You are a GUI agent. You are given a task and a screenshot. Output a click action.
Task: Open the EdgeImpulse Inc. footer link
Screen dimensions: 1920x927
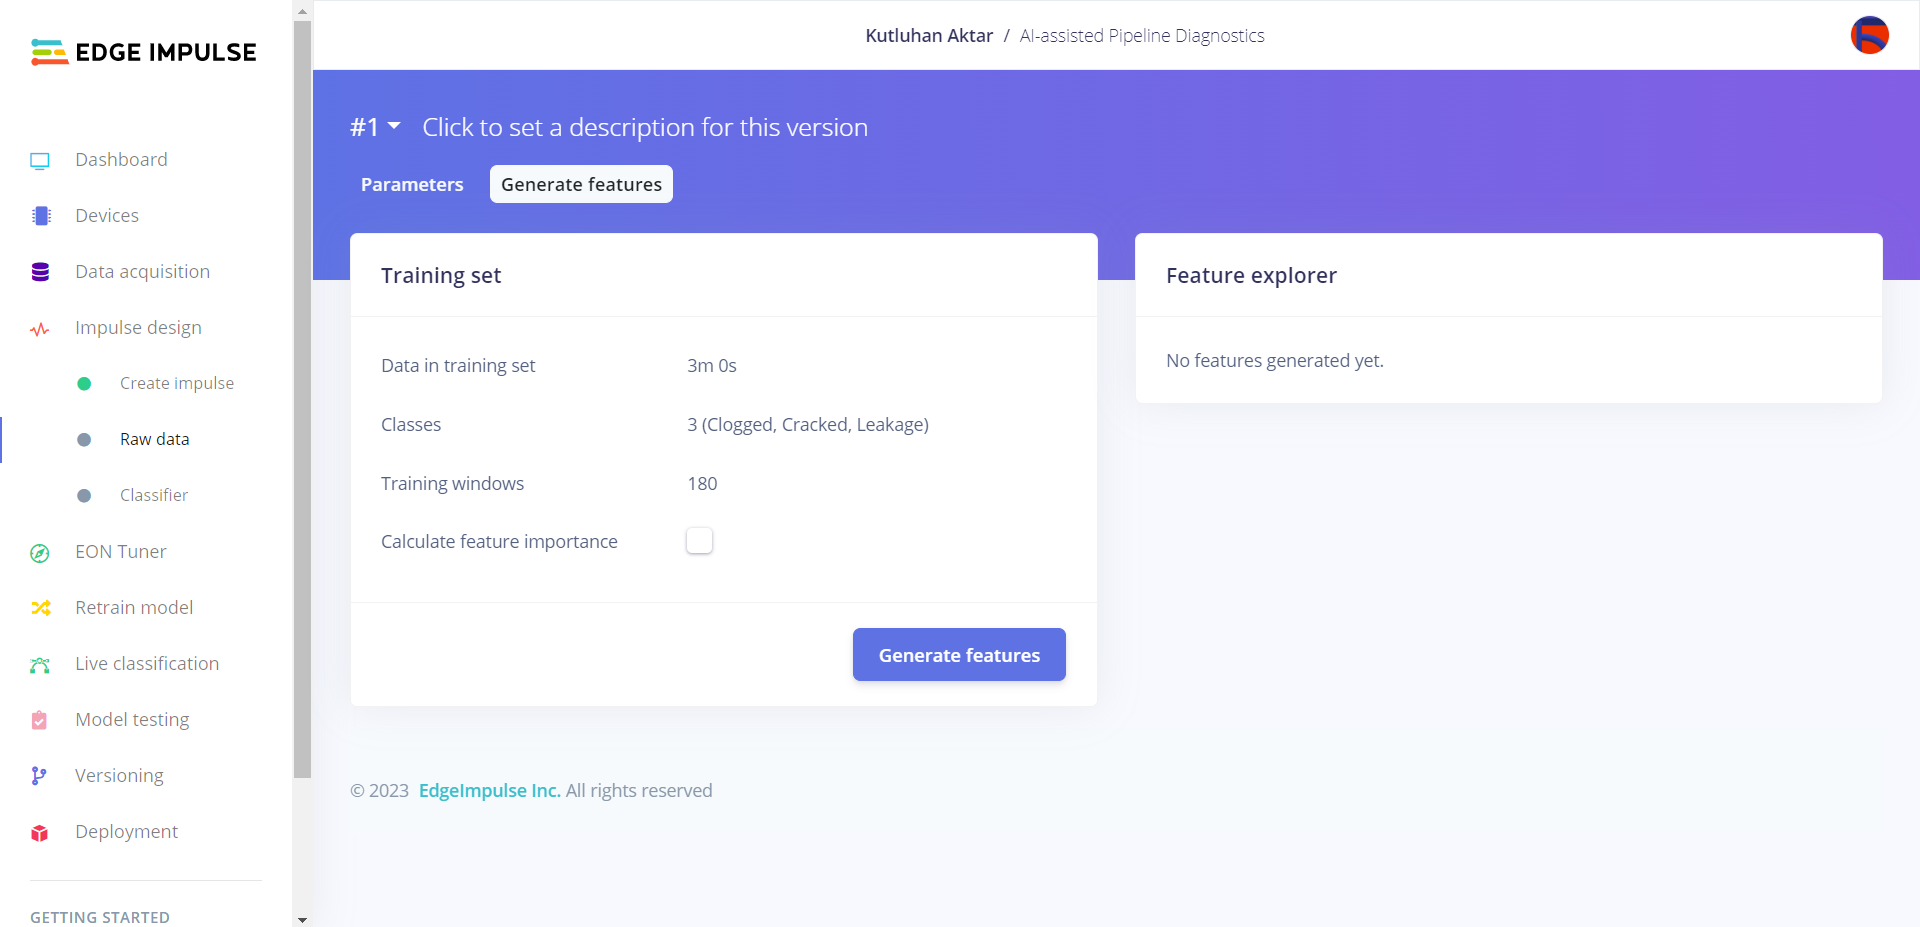tap(489, 790)
